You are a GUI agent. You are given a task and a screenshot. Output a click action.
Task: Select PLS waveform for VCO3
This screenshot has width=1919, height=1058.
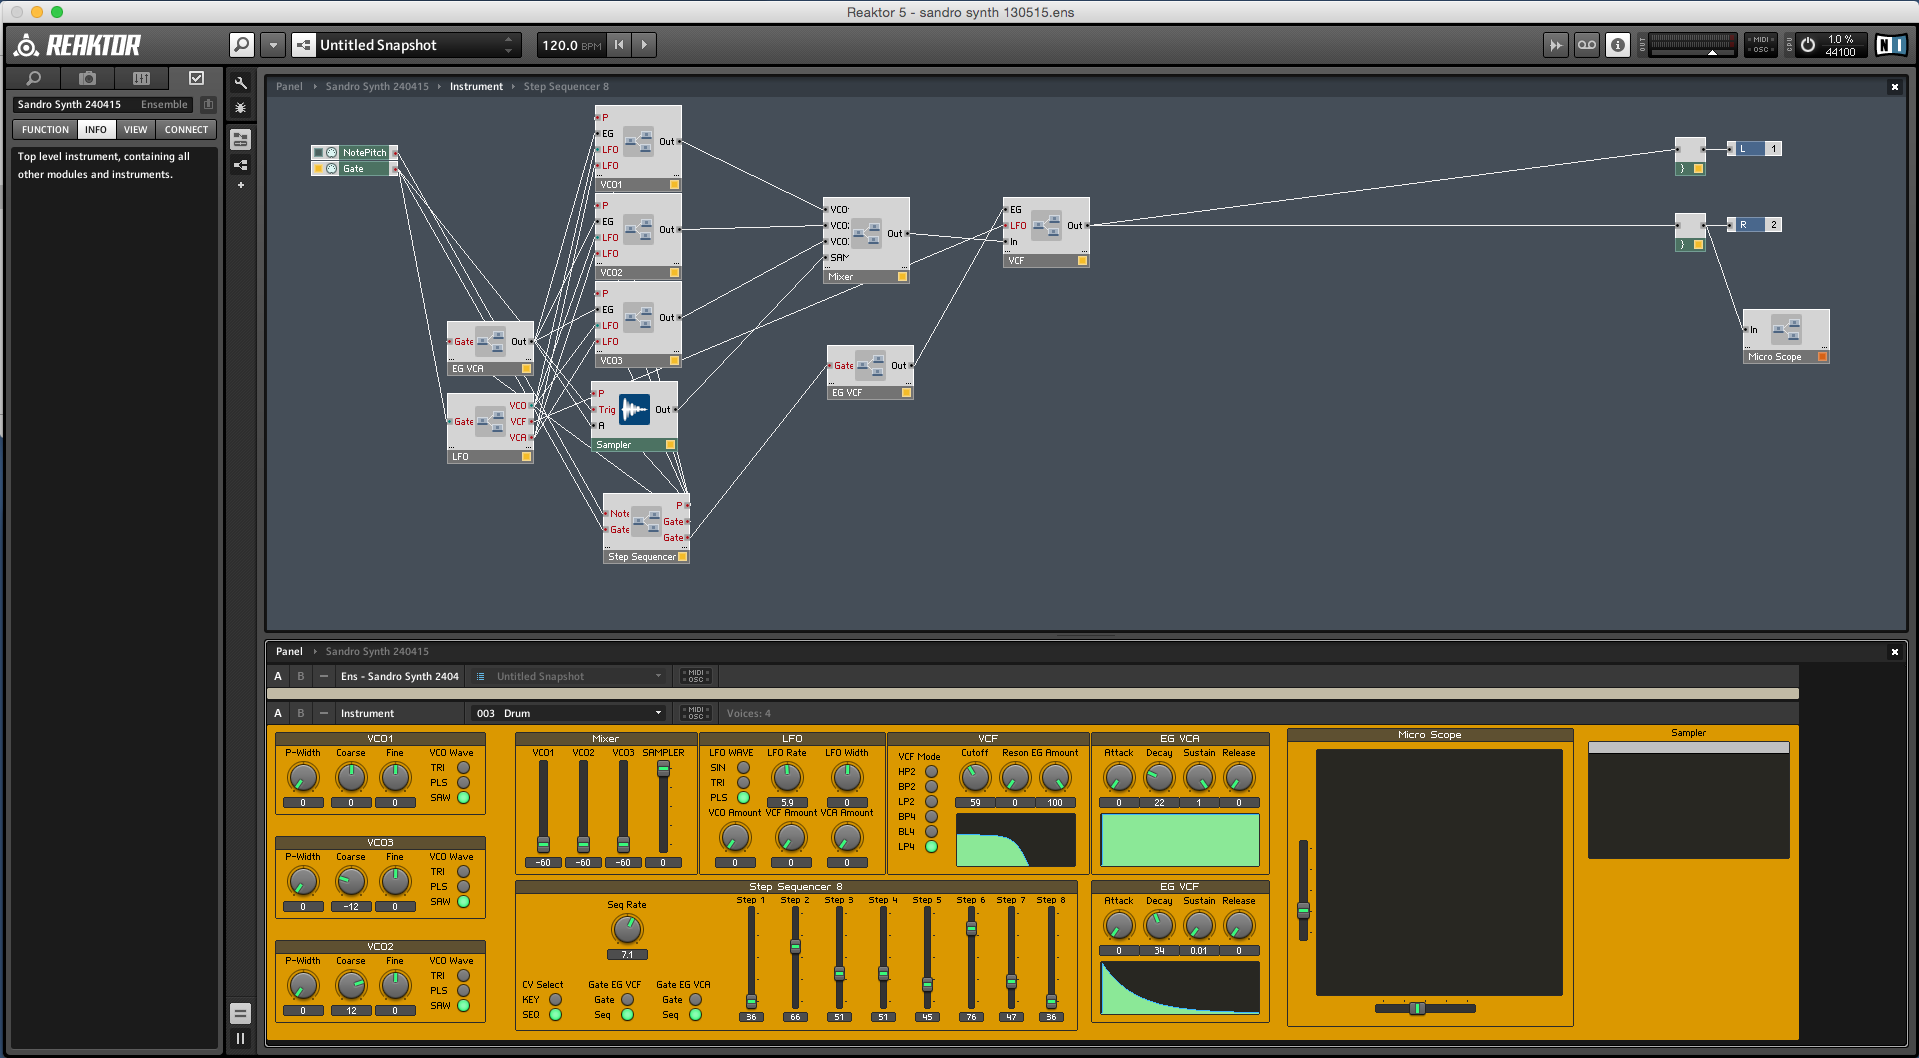(463, 886)
